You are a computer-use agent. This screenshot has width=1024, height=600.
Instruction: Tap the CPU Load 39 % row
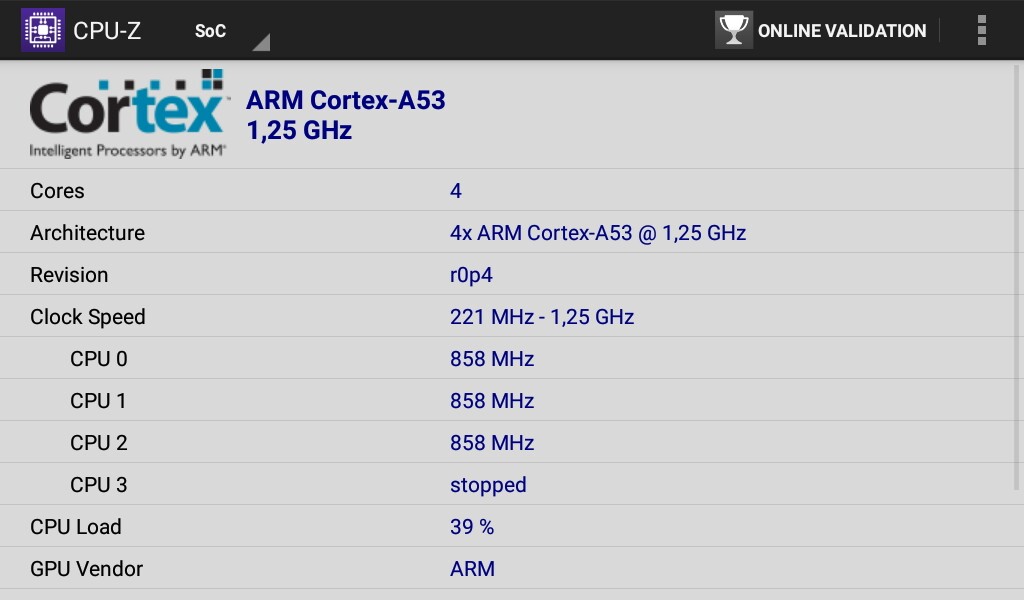coord(506,526)
